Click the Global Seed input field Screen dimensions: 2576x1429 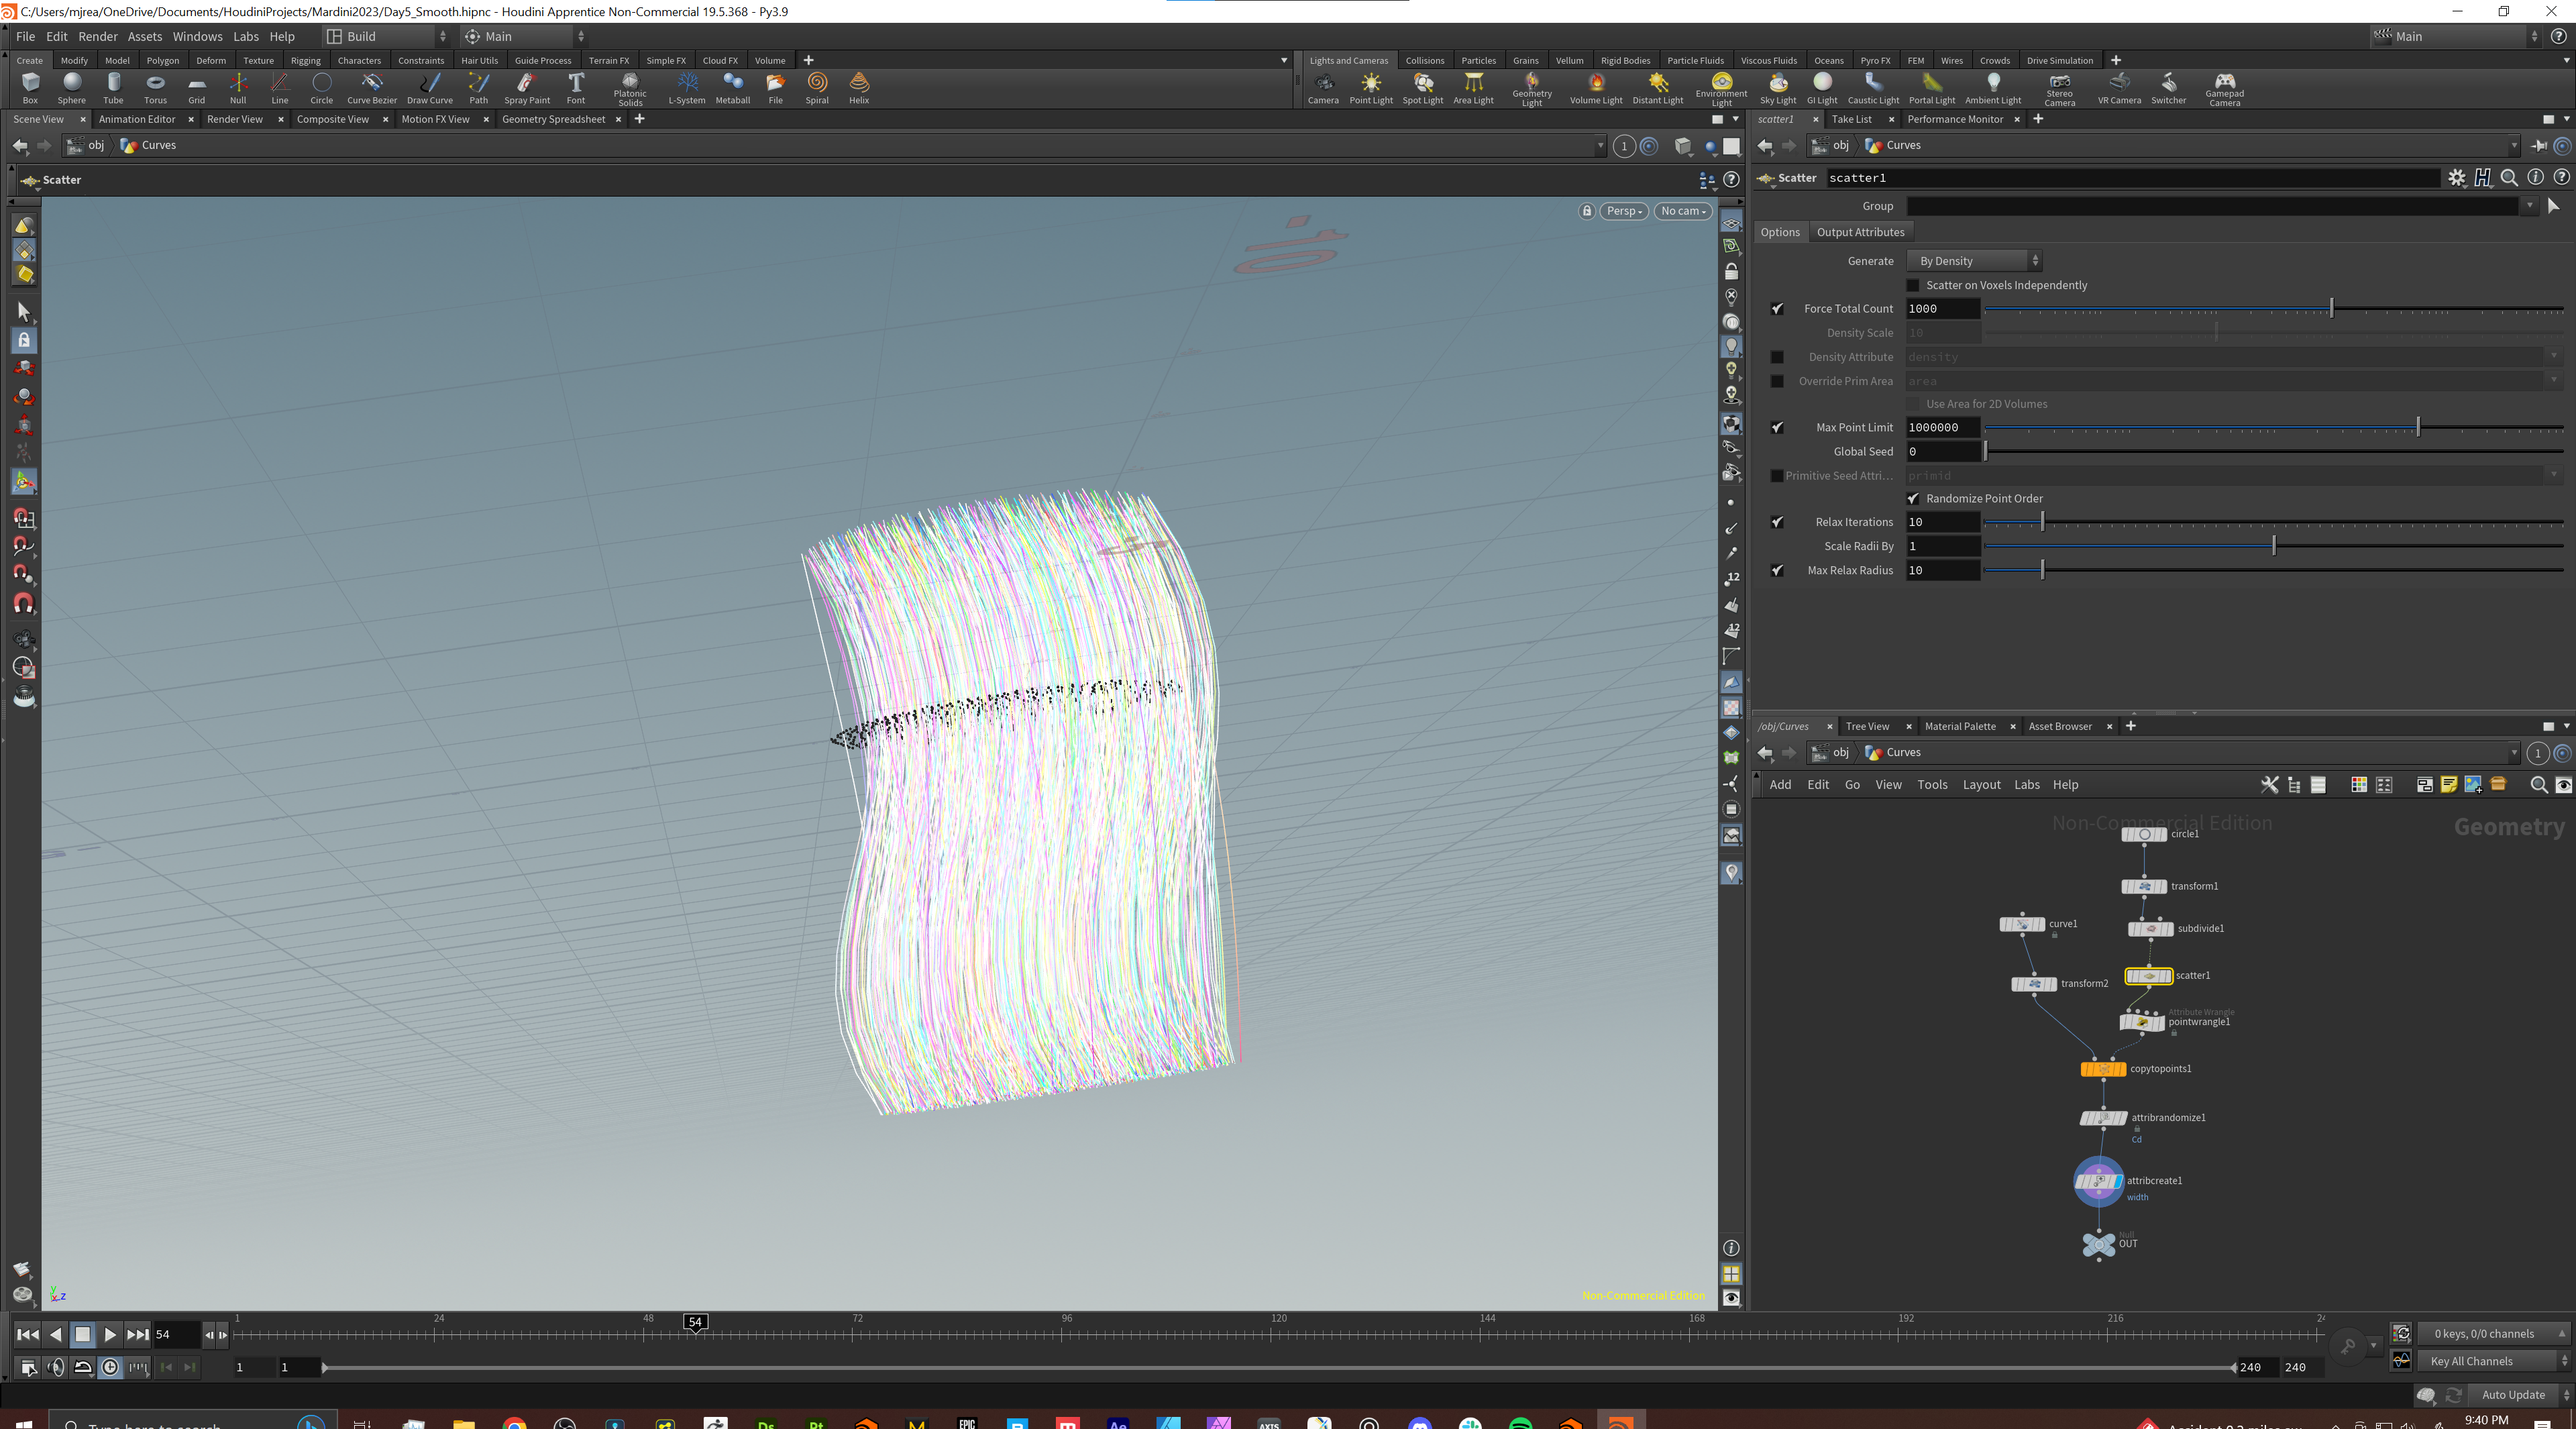click(x=1942, y=452)
